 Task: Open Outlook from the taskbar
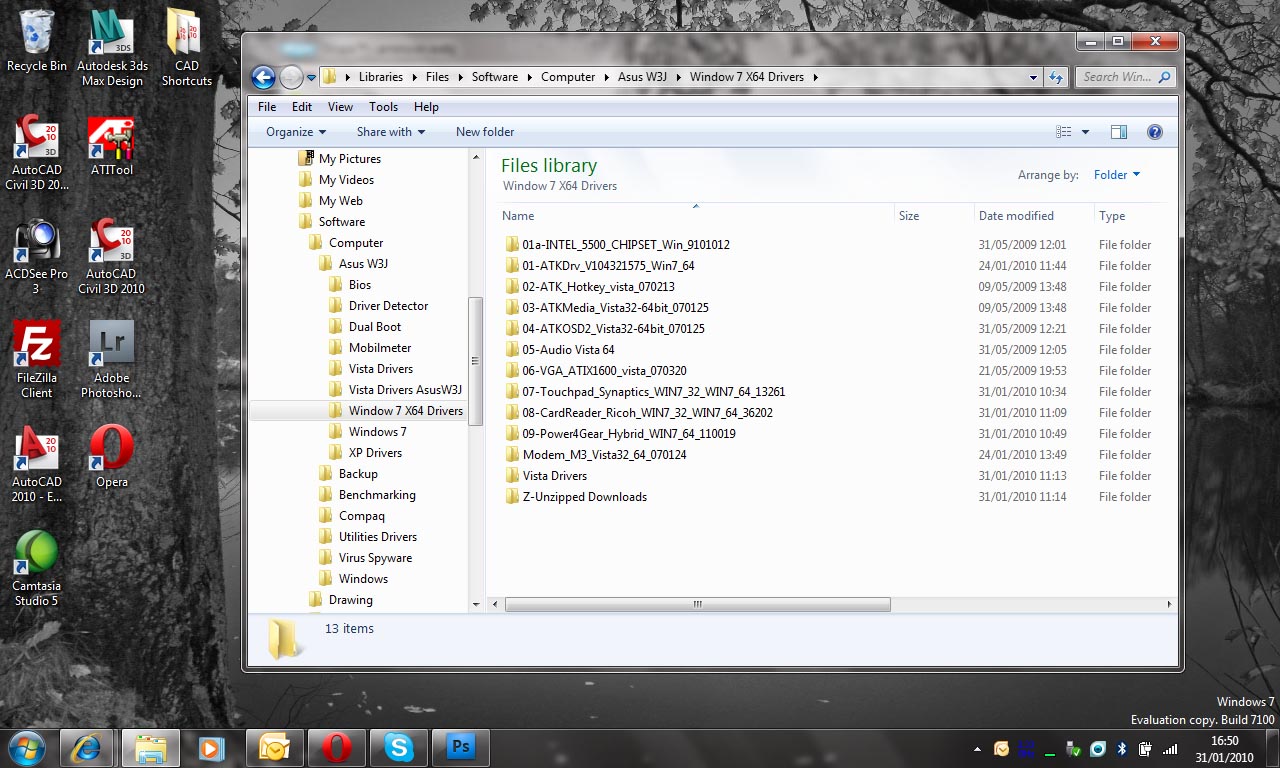pos(275,747)
